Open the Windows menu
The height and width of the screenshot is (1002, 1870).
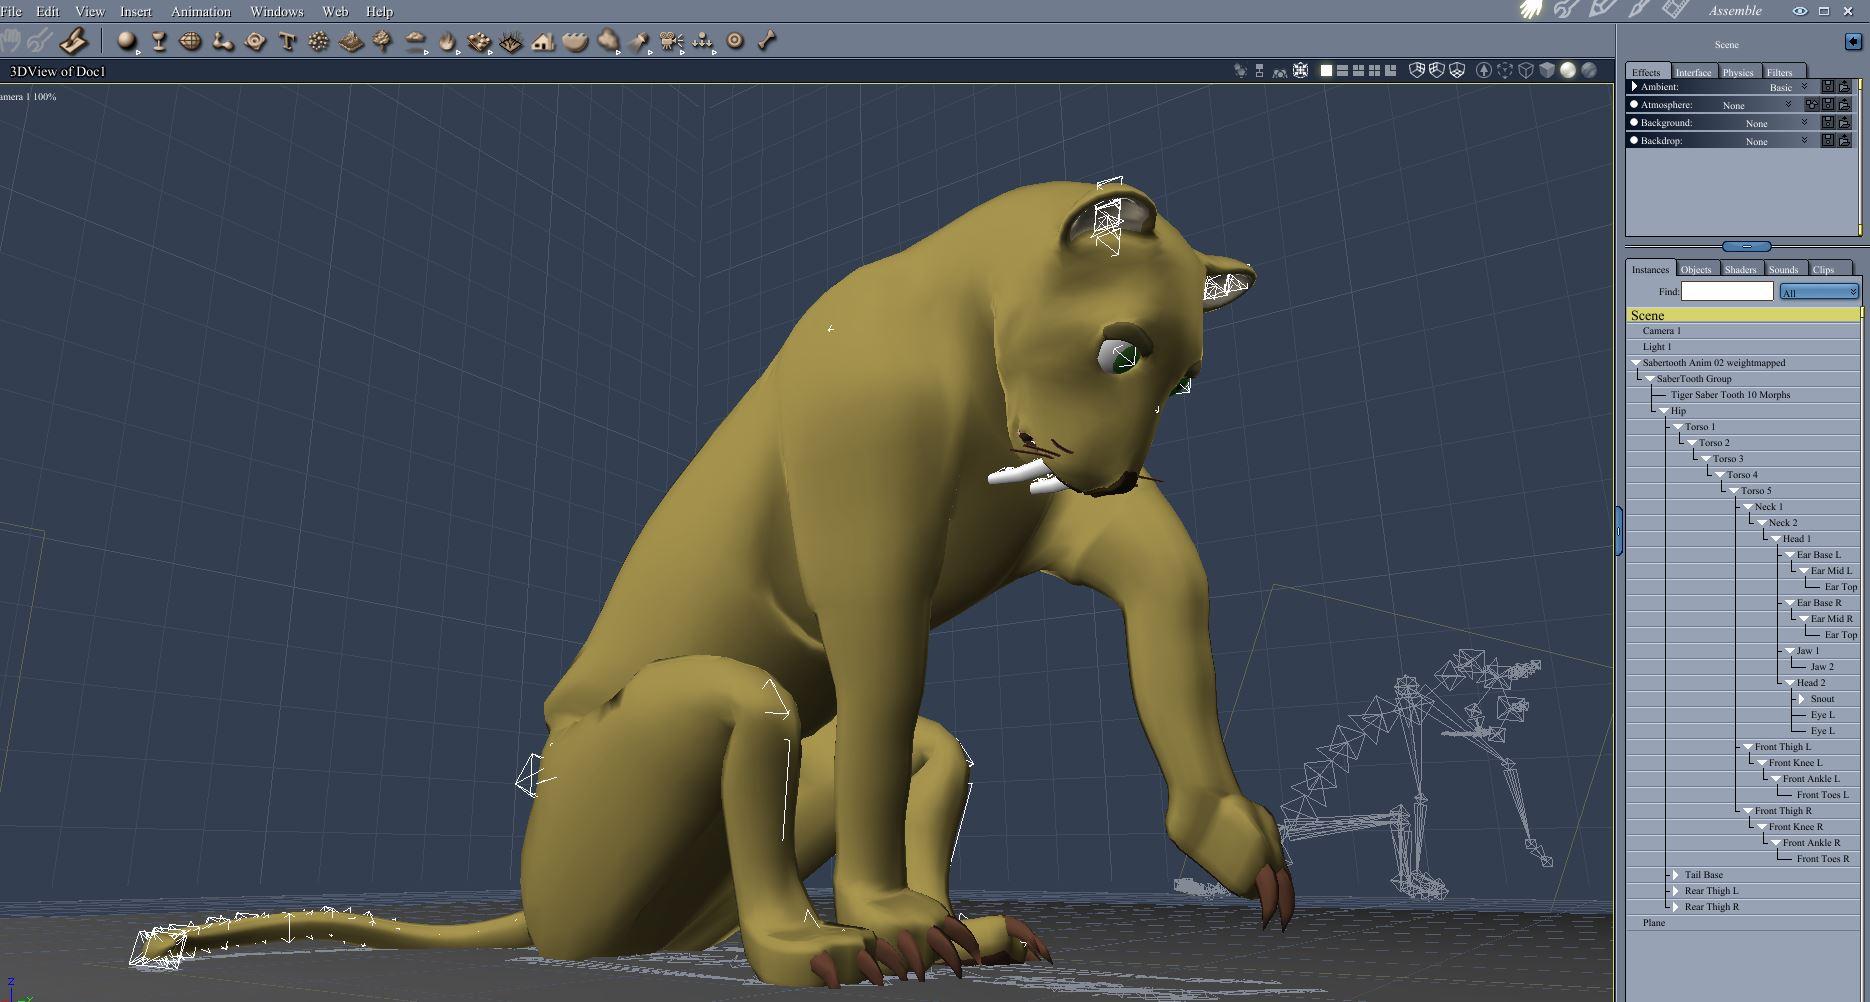click(276, 11)
